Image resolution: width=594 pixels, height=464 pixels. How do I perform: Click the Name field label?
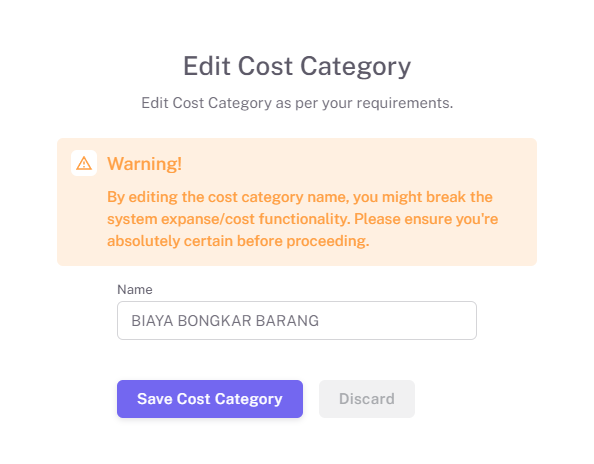(x=135, y=290)
